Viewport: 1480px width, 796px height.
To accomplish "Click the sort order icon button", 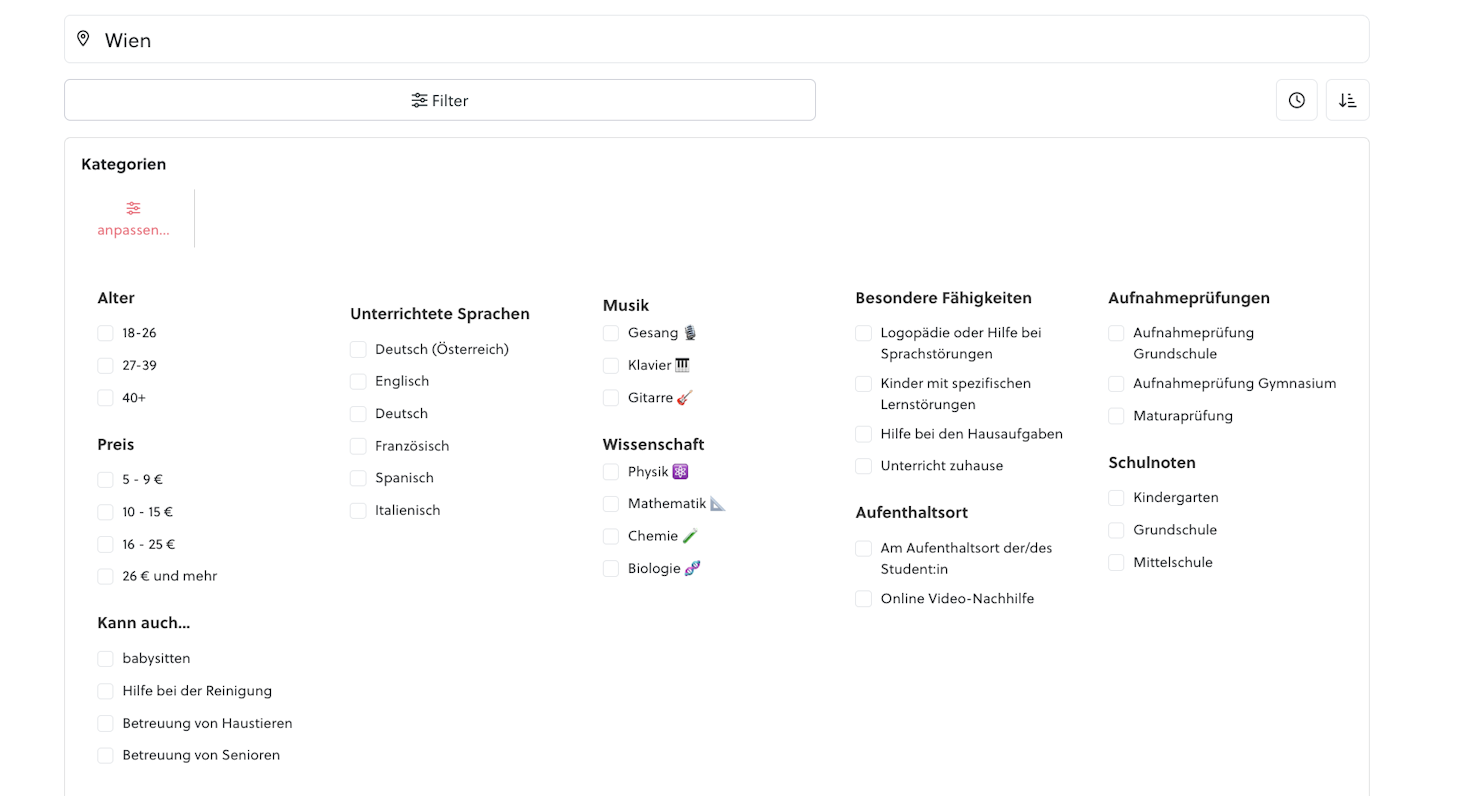I will [x=1348, y=100].
